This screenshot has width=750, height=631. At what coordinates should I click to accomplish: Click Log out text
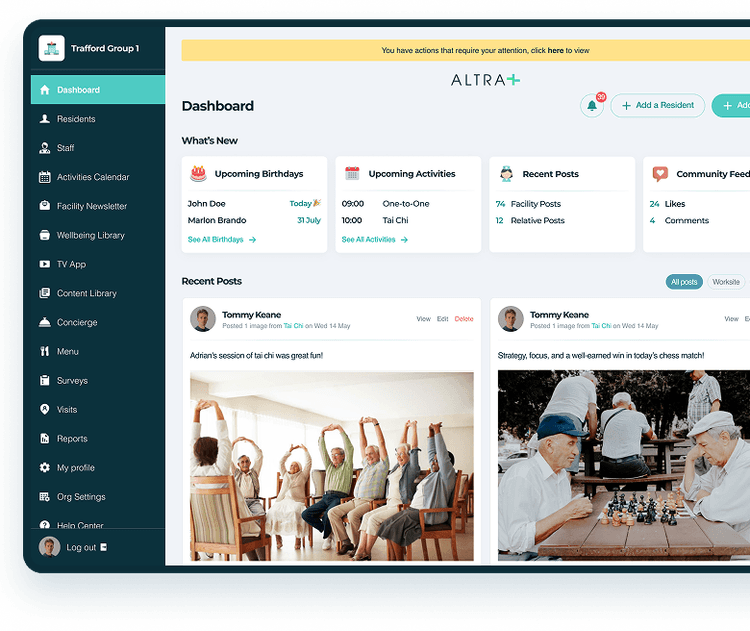81,547
